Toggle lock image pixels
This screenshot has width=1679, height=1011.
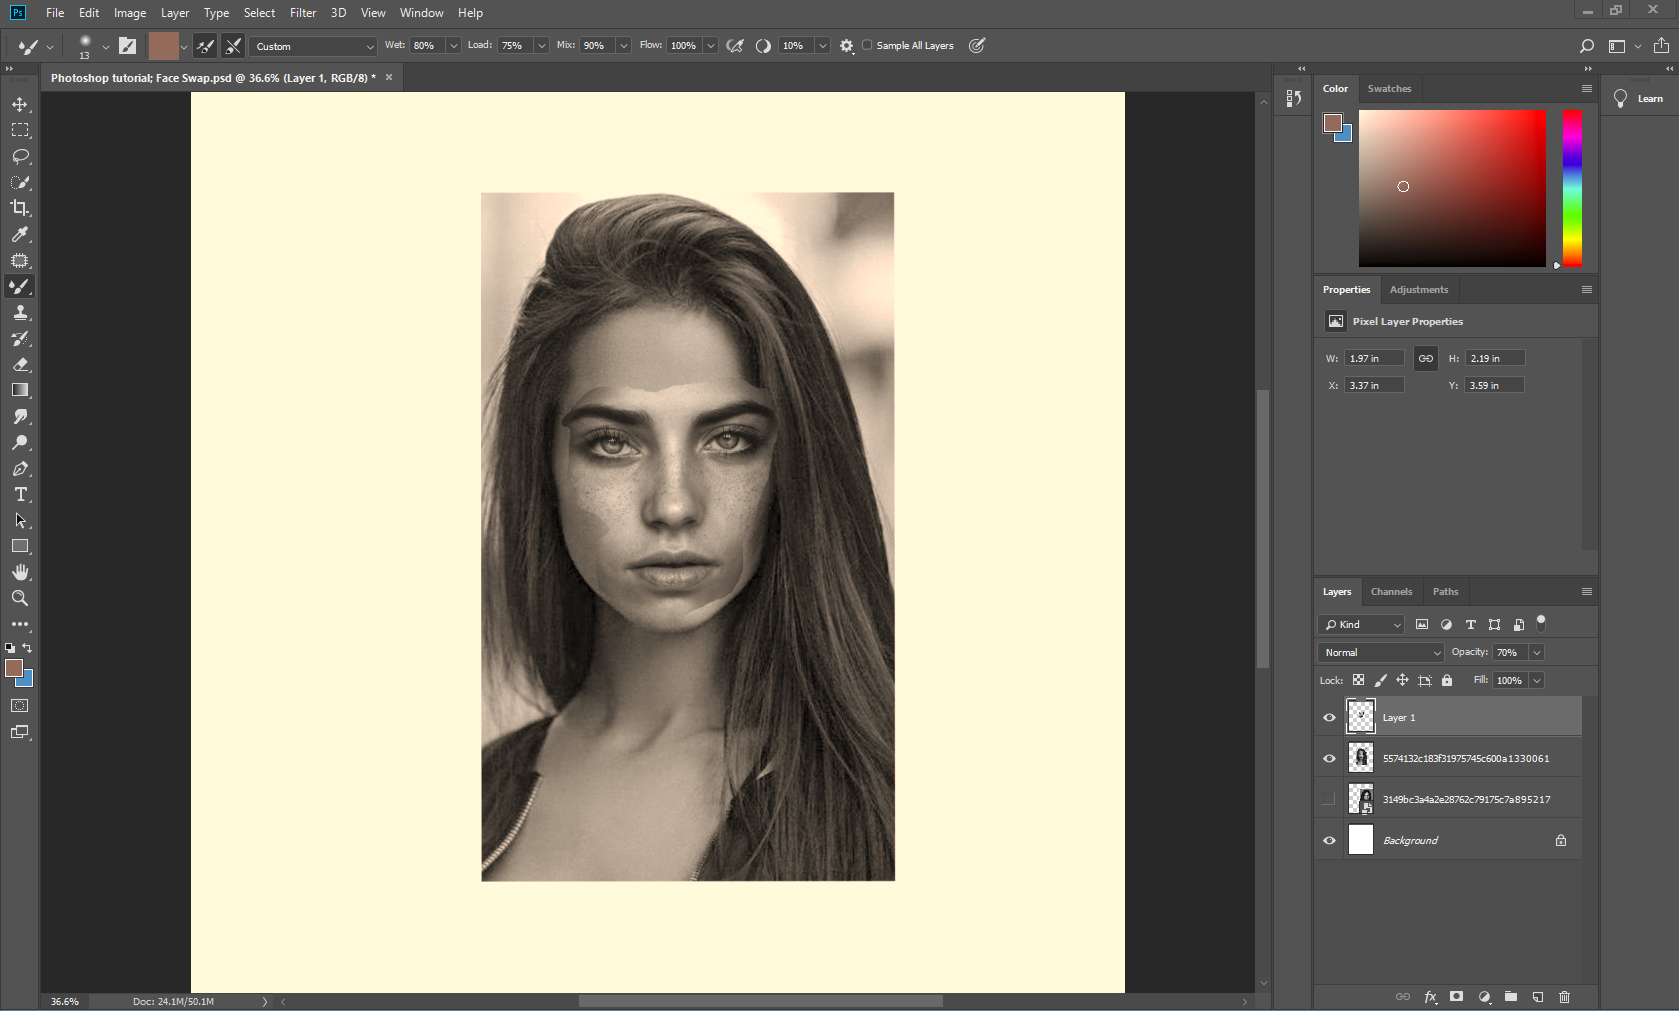1380,680
